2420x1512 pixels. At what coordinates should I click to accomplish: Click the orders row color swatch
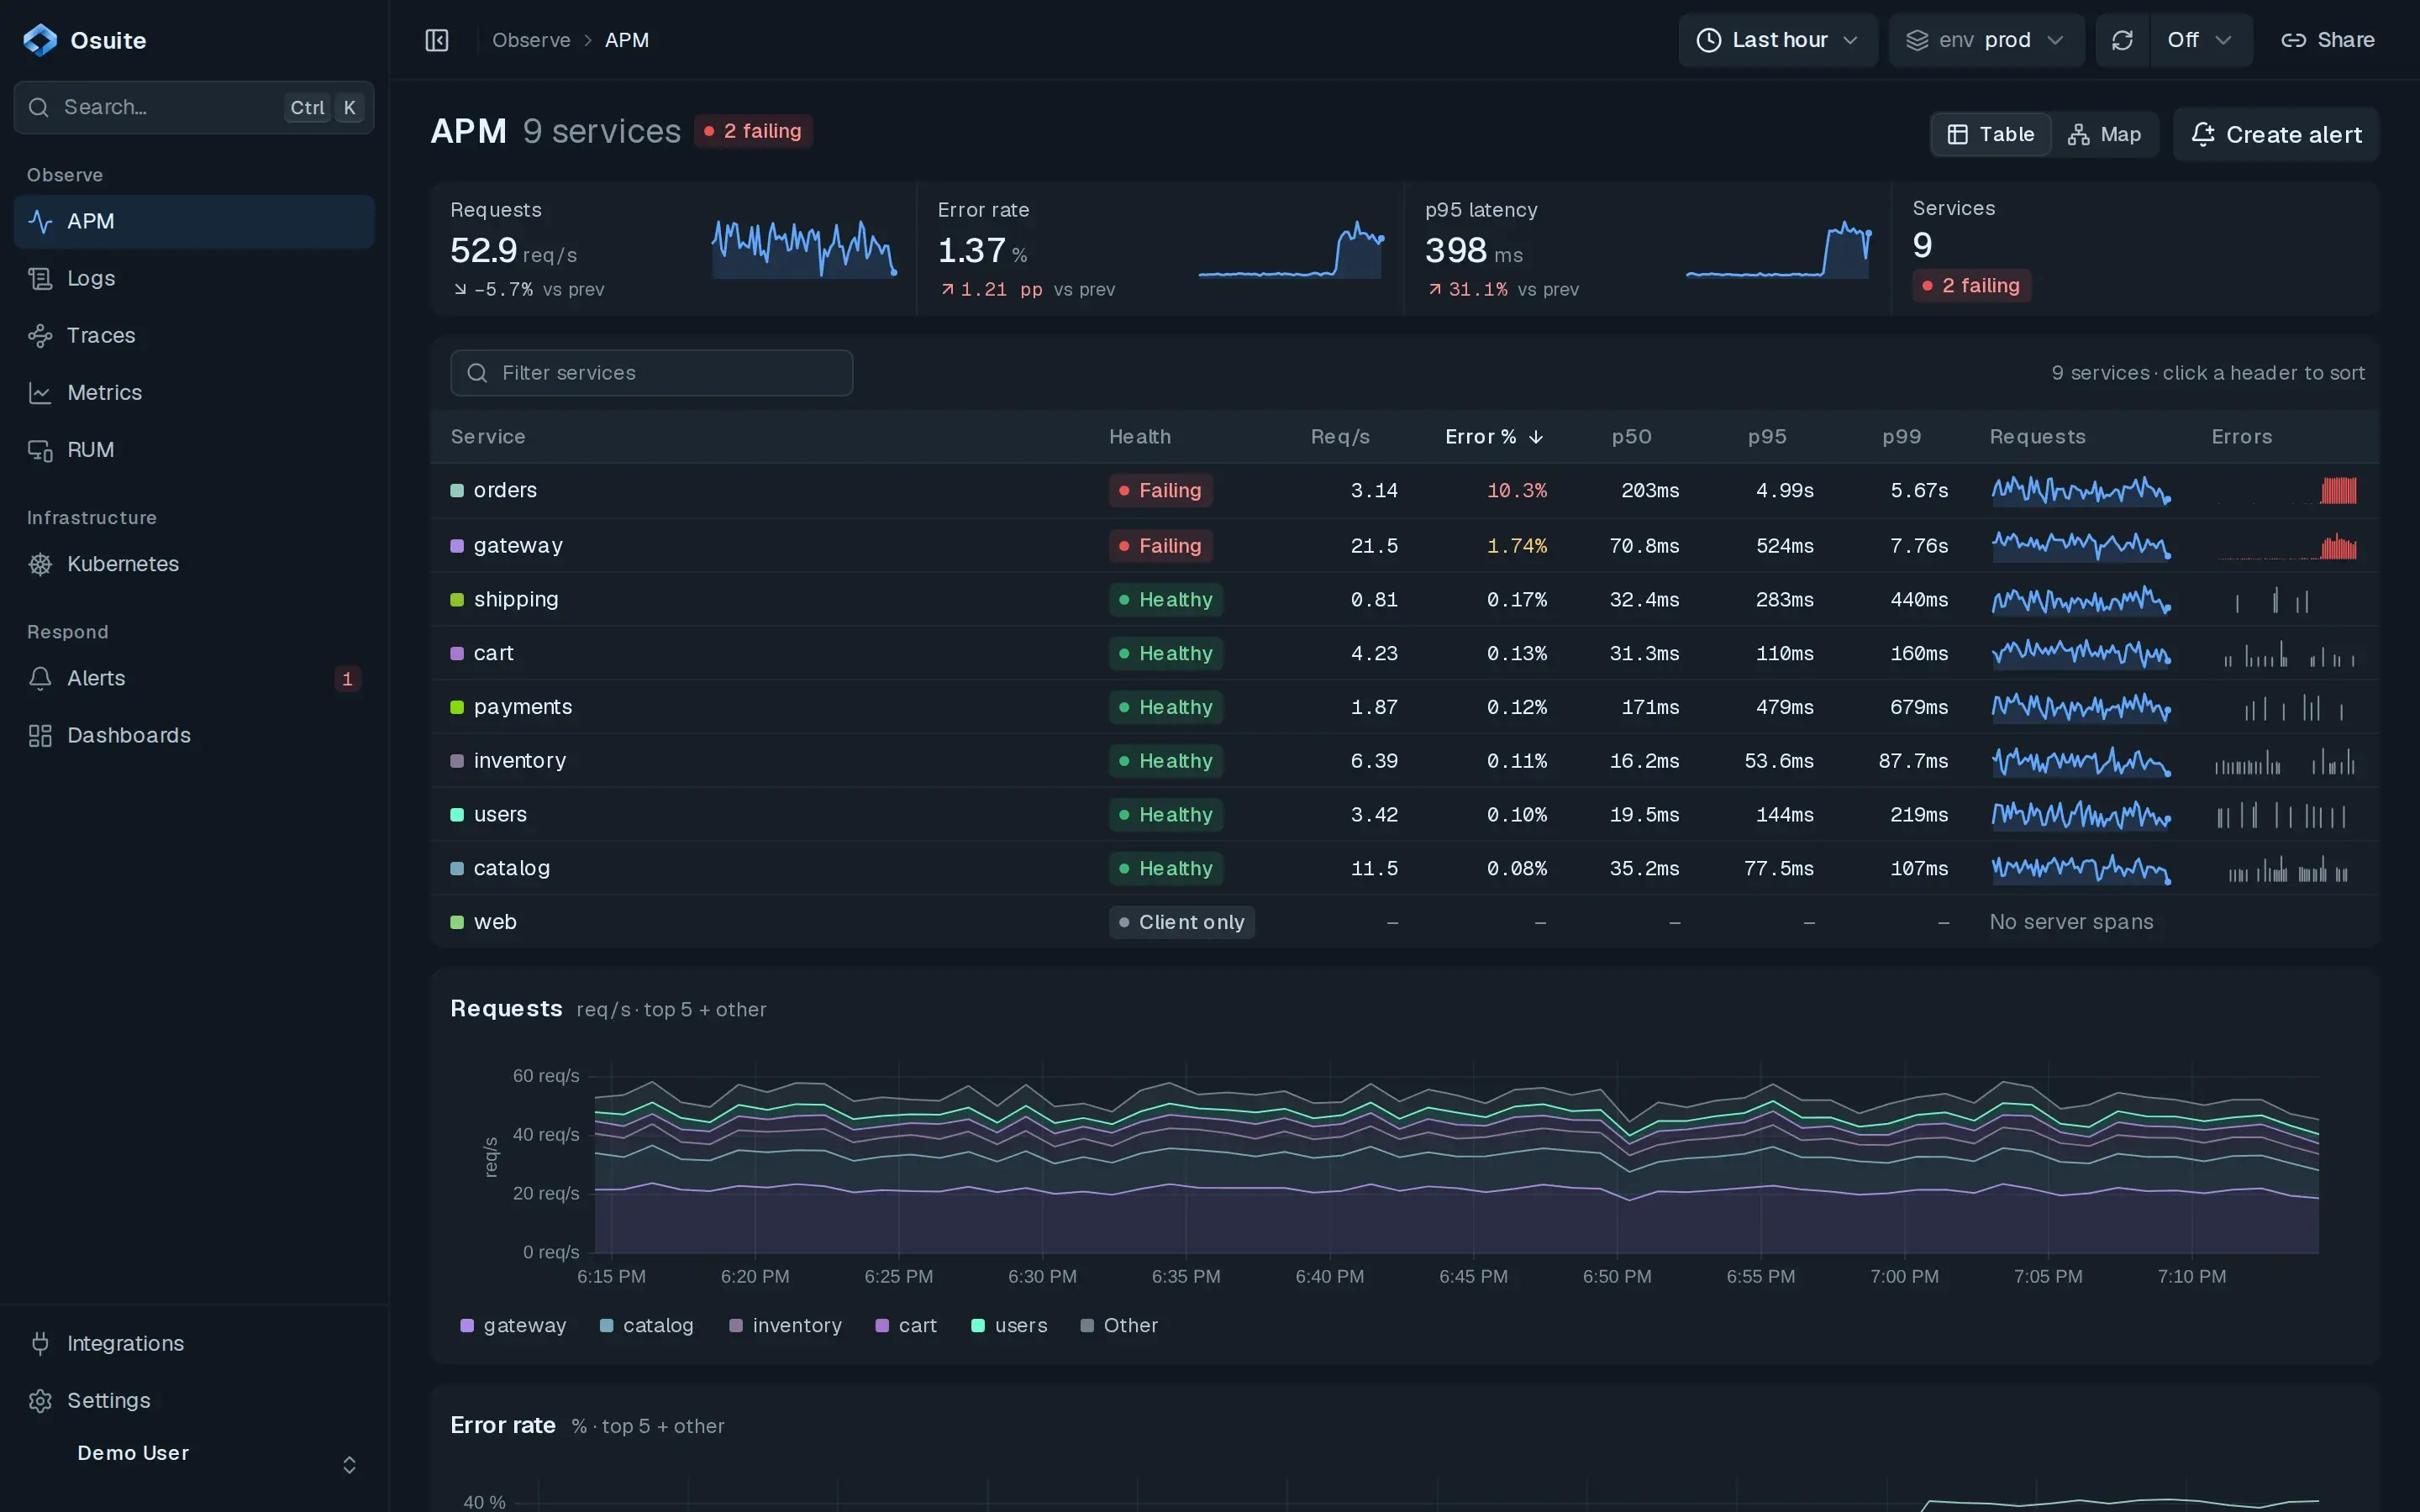point(457,491)
